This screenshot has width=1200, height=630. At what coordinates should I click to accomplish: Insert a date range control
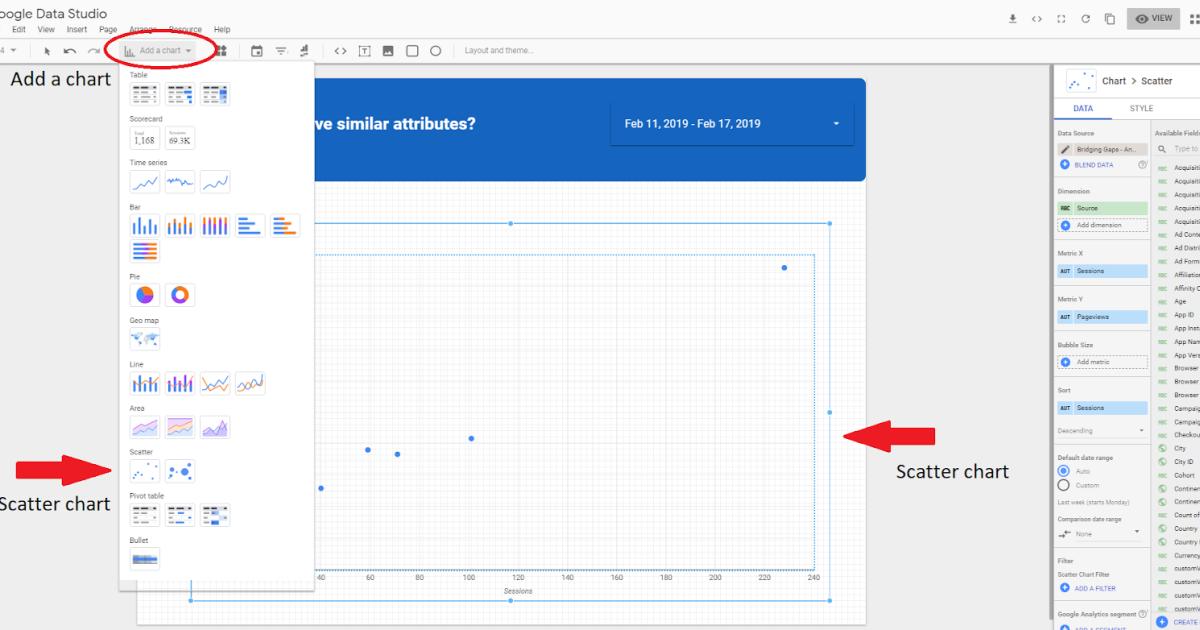point(257,50)
